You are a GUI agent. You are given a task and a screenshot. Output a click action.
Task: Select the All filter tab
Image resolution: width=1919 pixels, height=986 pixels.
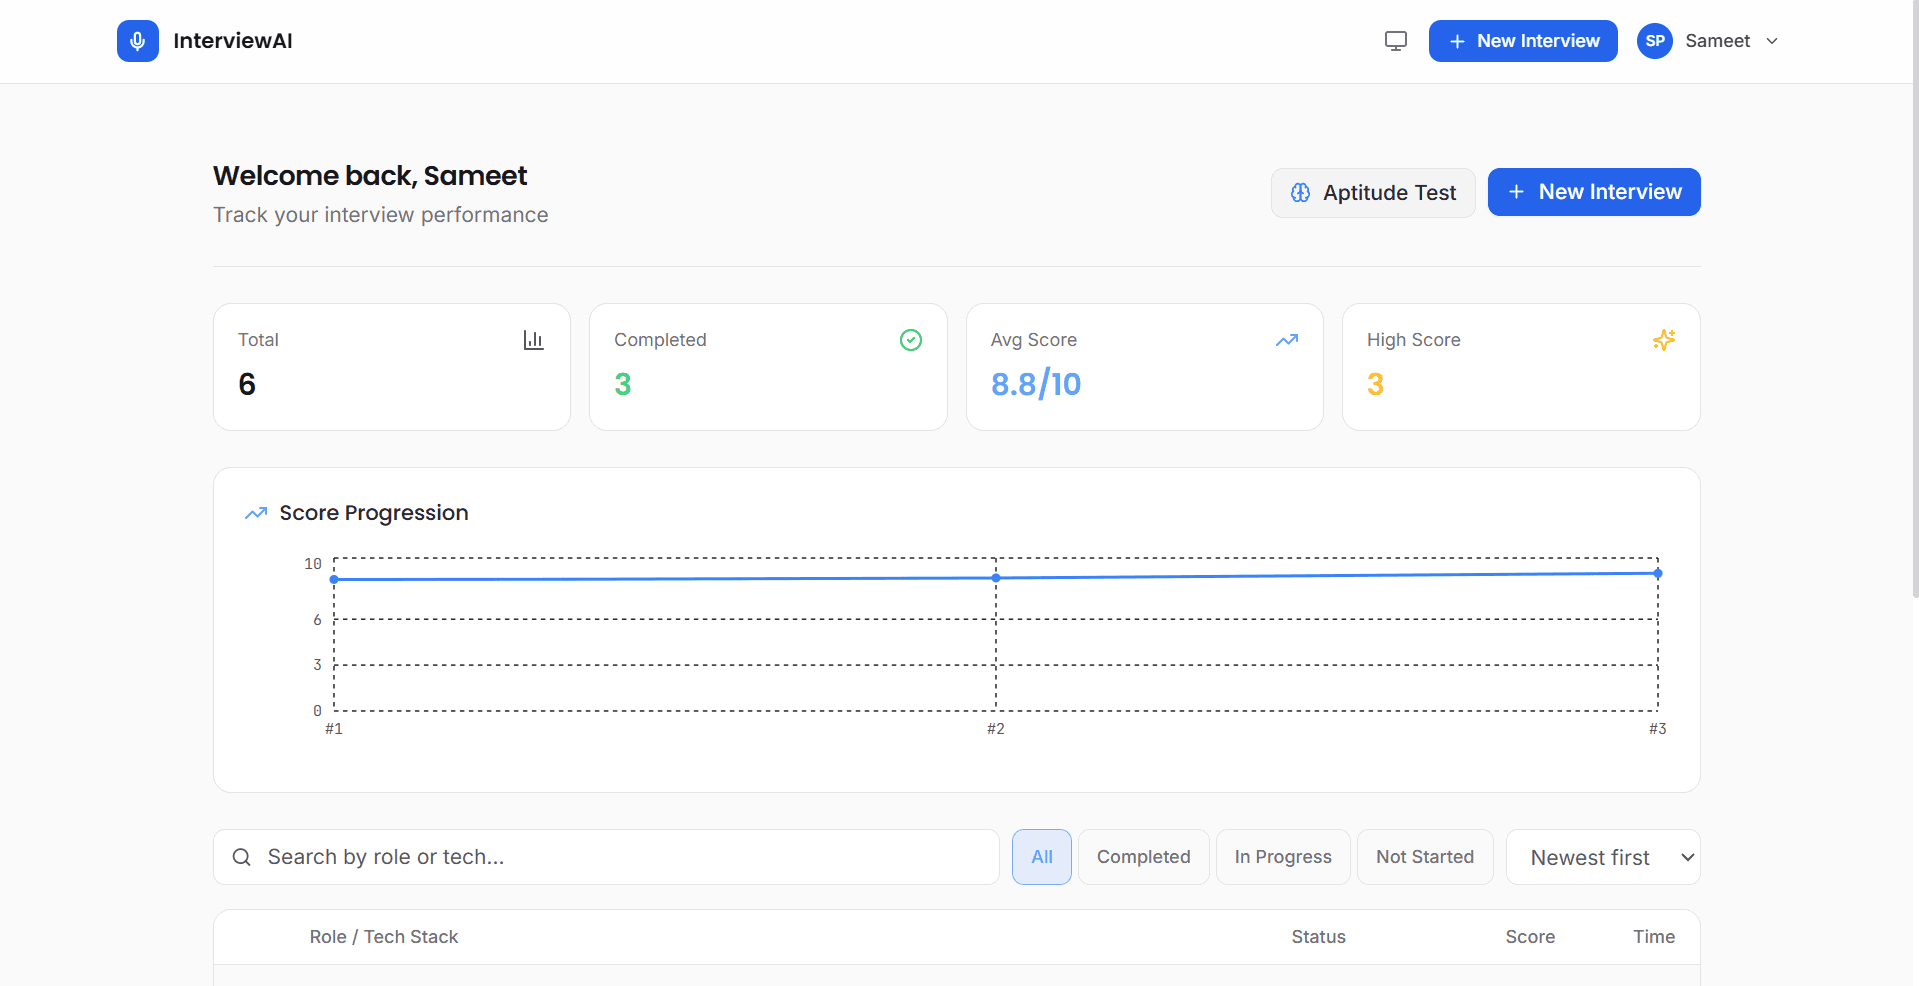pyautogui.click(x=1042, y=857)
